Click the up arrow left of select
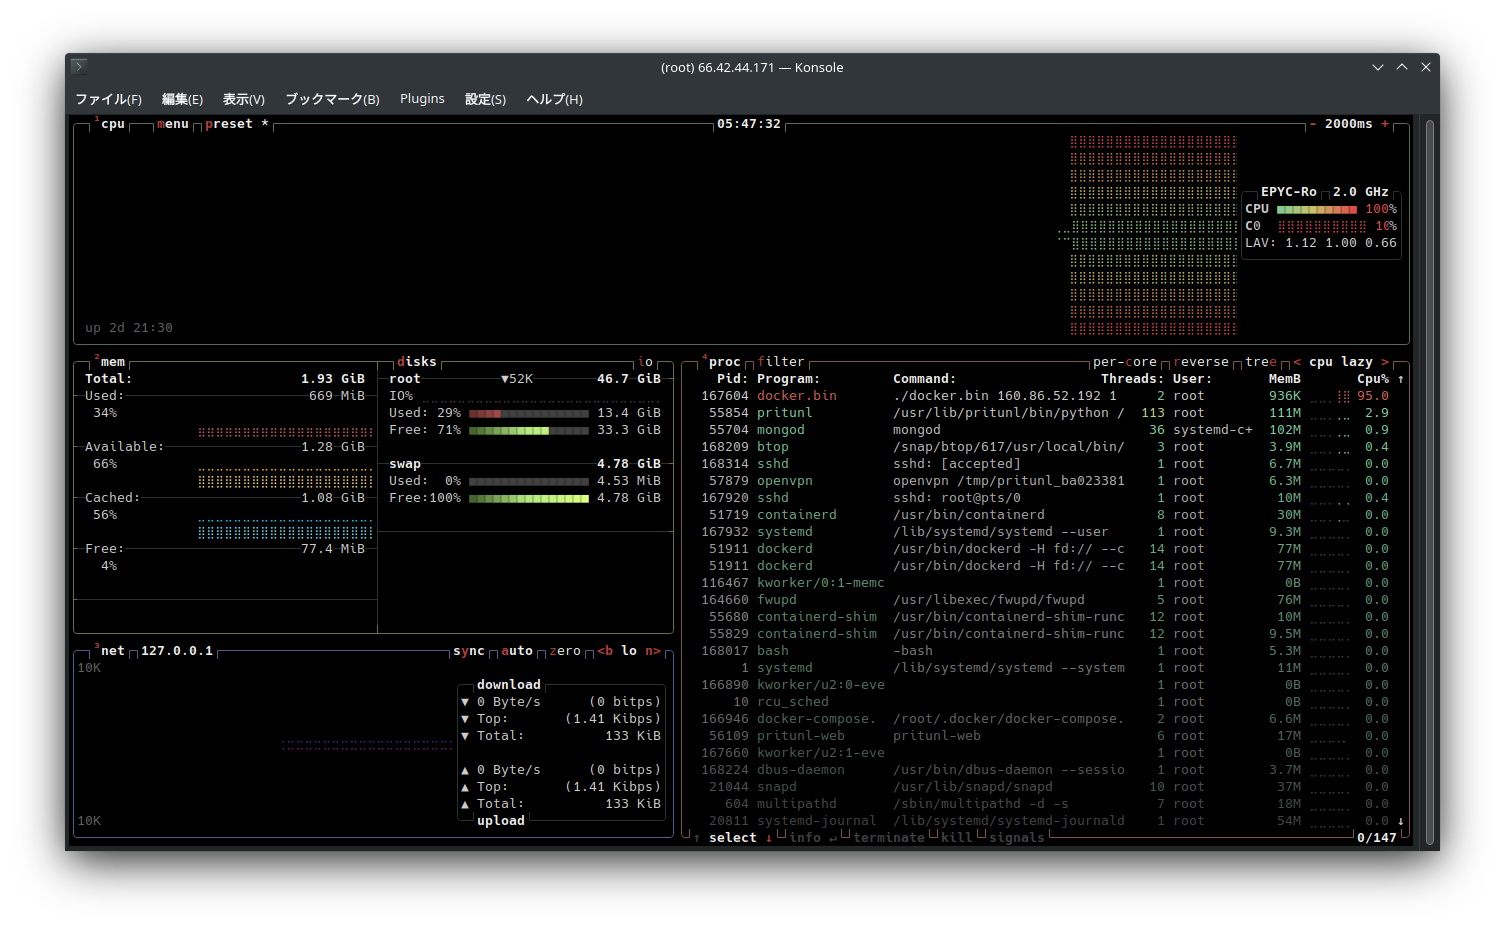This screenshot has height=928, width=1505. tap(697, 838)
